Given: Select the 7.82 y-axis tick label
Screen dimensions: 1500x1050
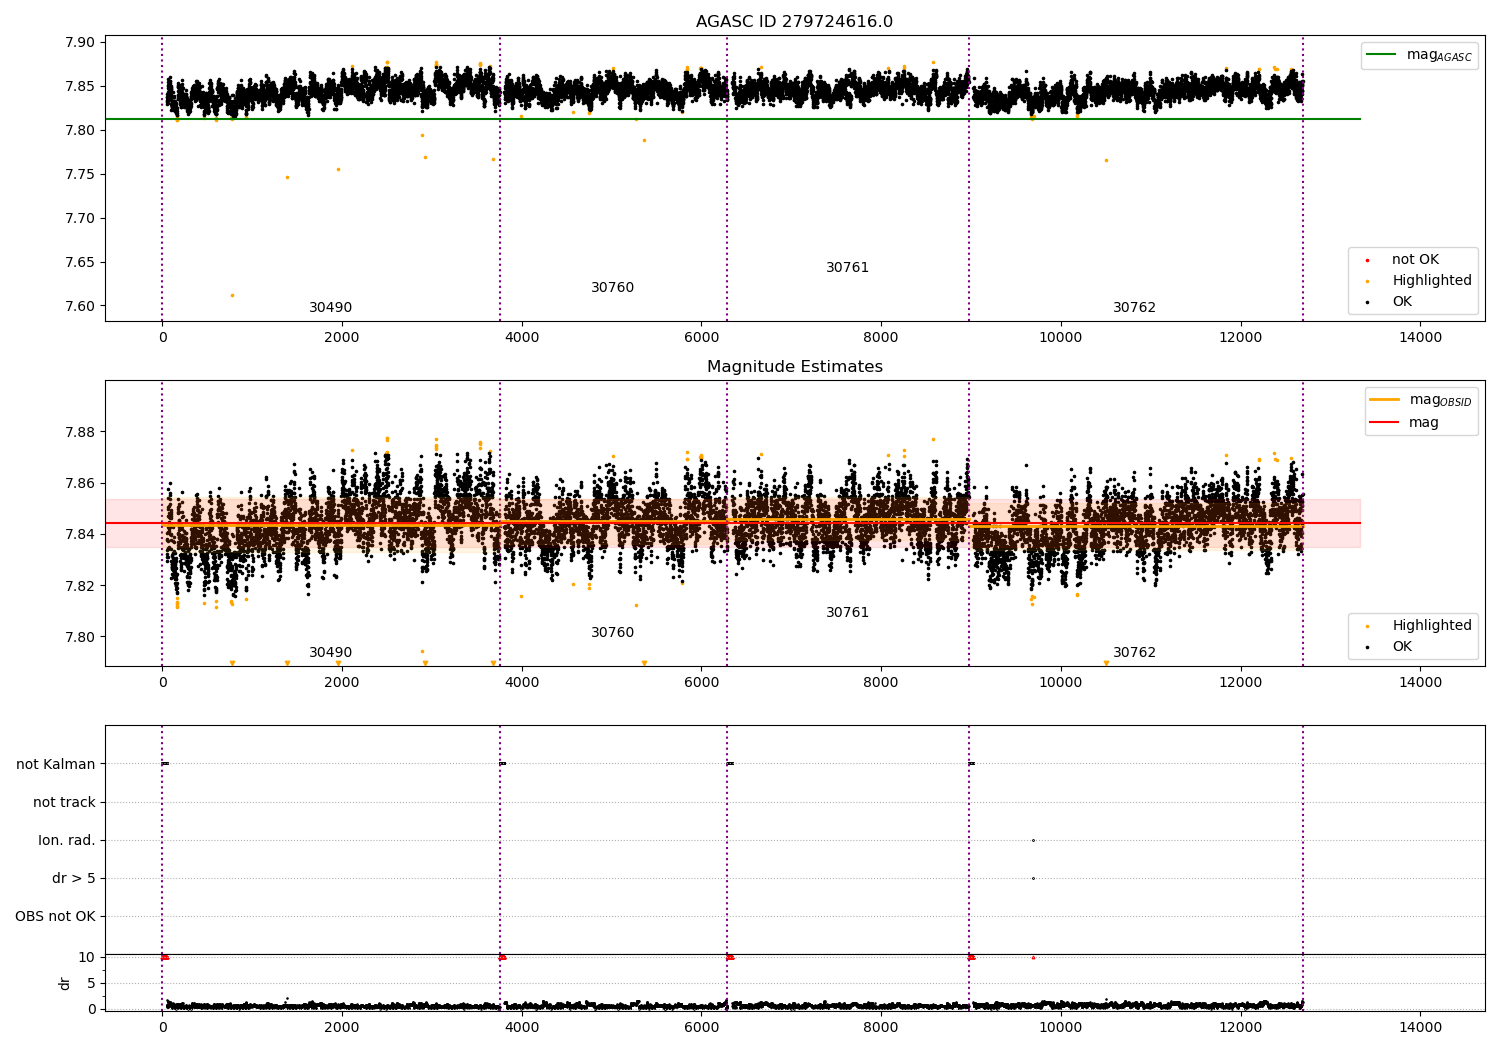Looking at the screenshot, I should tap(80, 586).
